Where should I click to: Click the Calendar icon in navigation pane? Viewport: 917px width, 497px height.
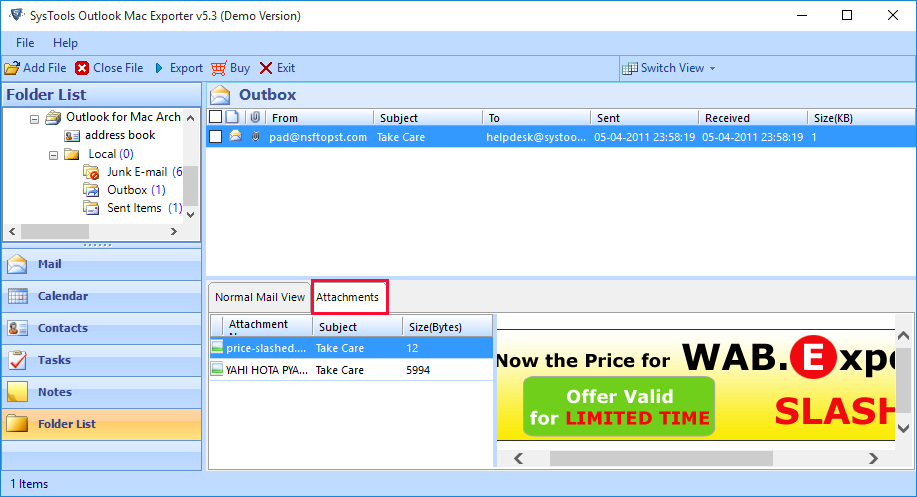tap(18, 296)
